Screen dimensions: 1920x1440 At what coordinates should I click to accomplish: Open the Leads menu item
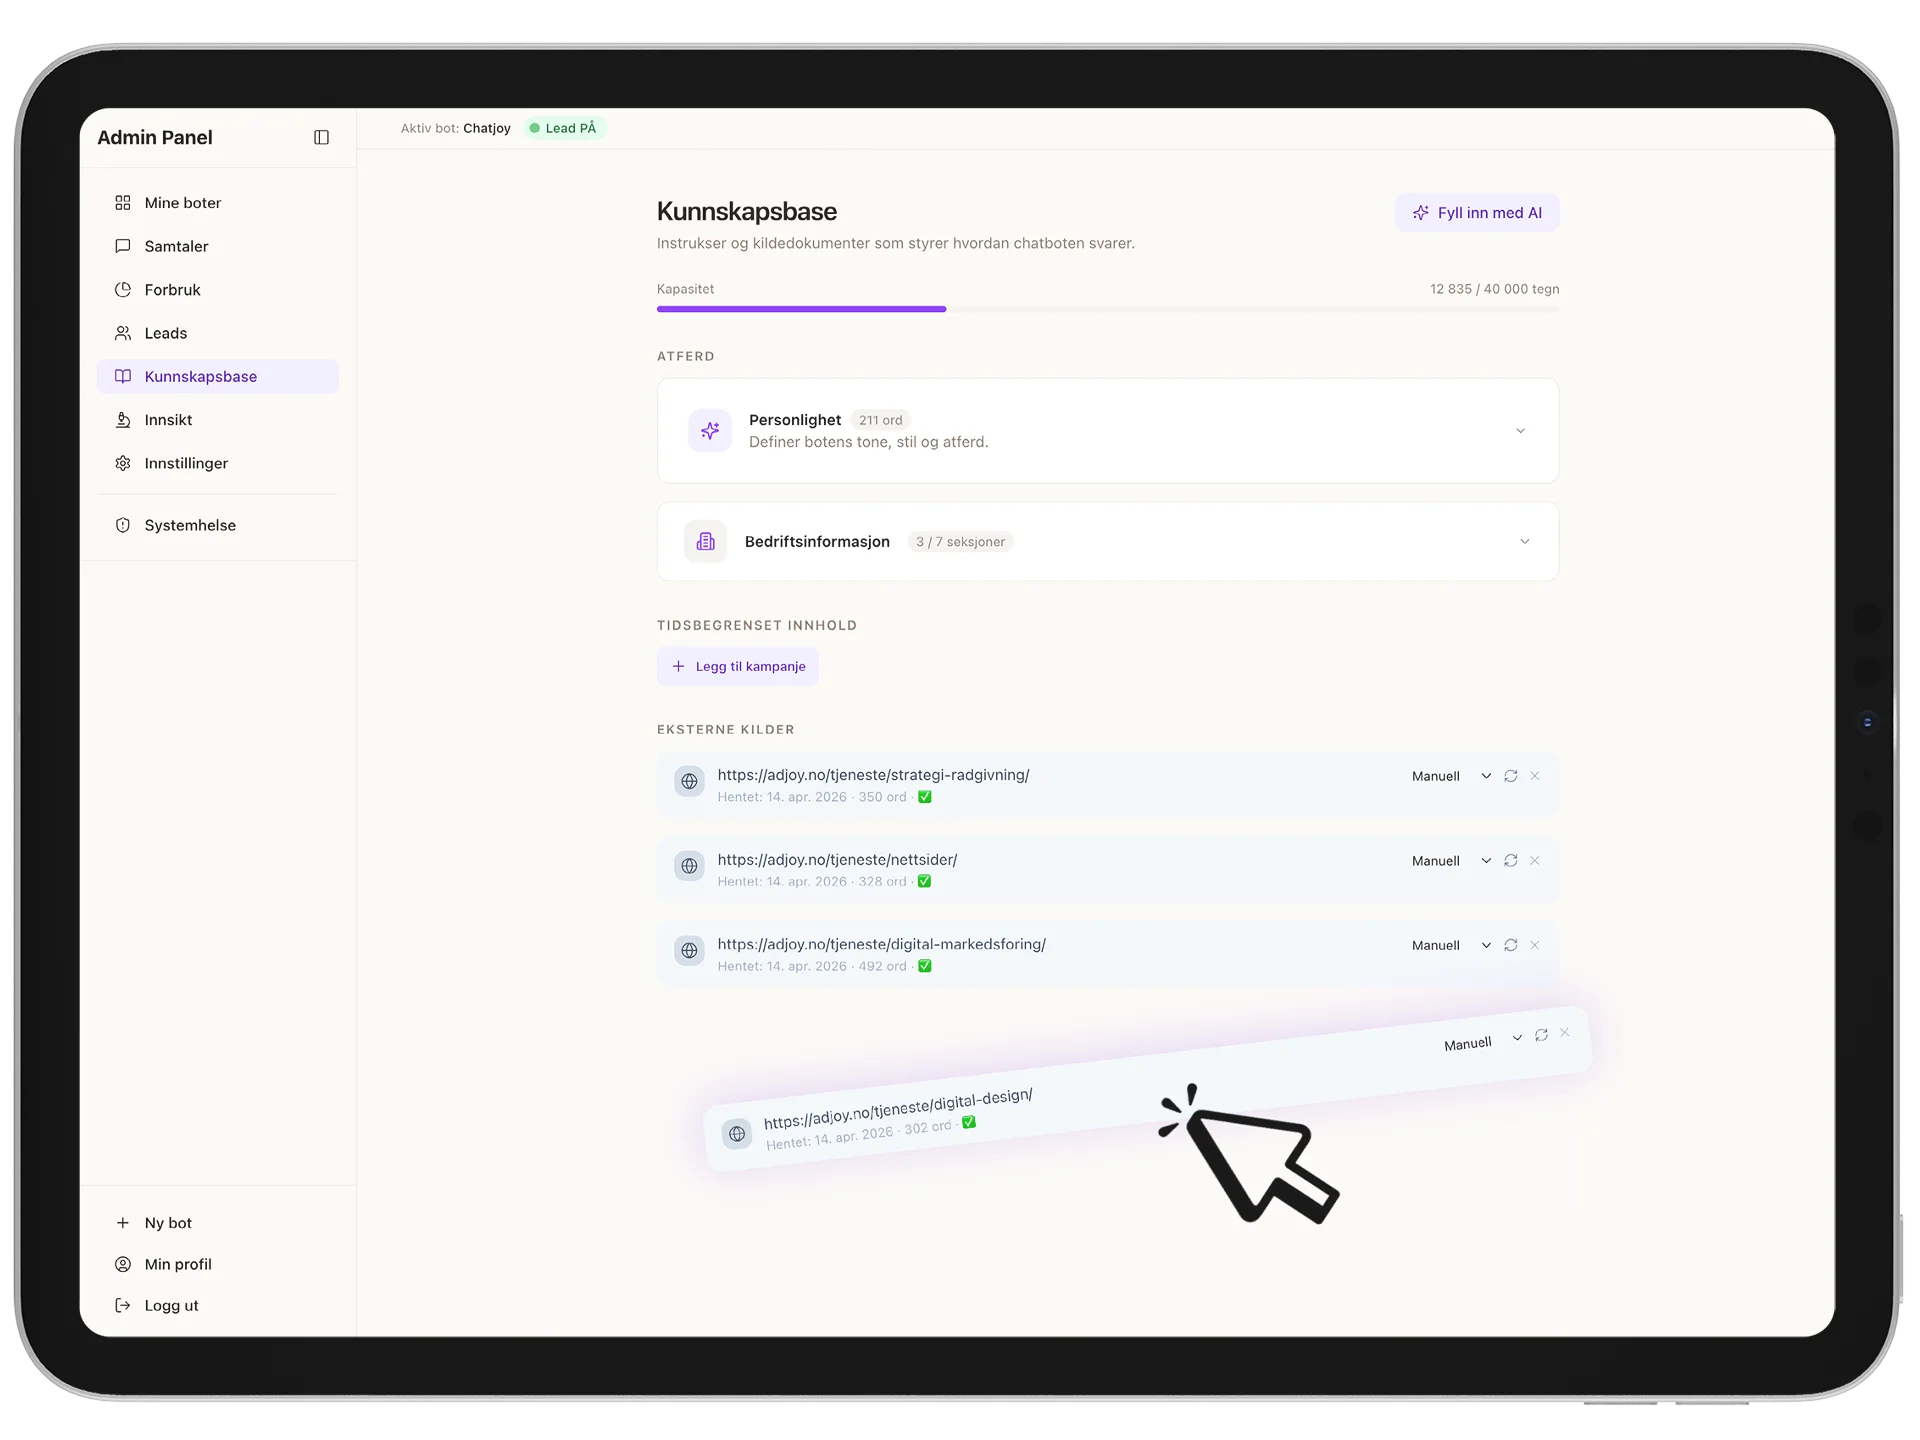[x=166, y=333]
